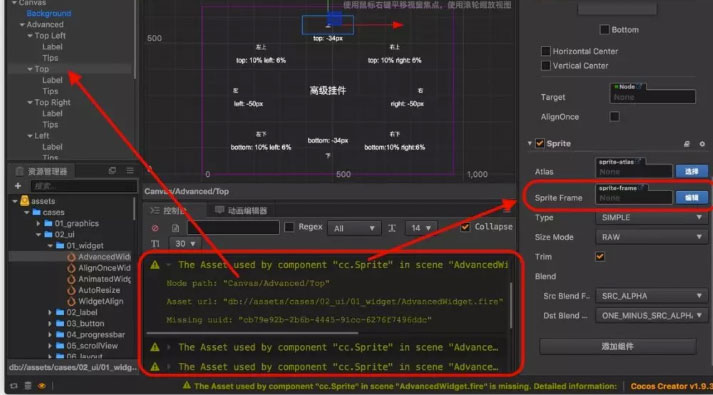Enable the Vertical Center checkbox
This screenshot has width=713, height=395.
coord(546,65)
